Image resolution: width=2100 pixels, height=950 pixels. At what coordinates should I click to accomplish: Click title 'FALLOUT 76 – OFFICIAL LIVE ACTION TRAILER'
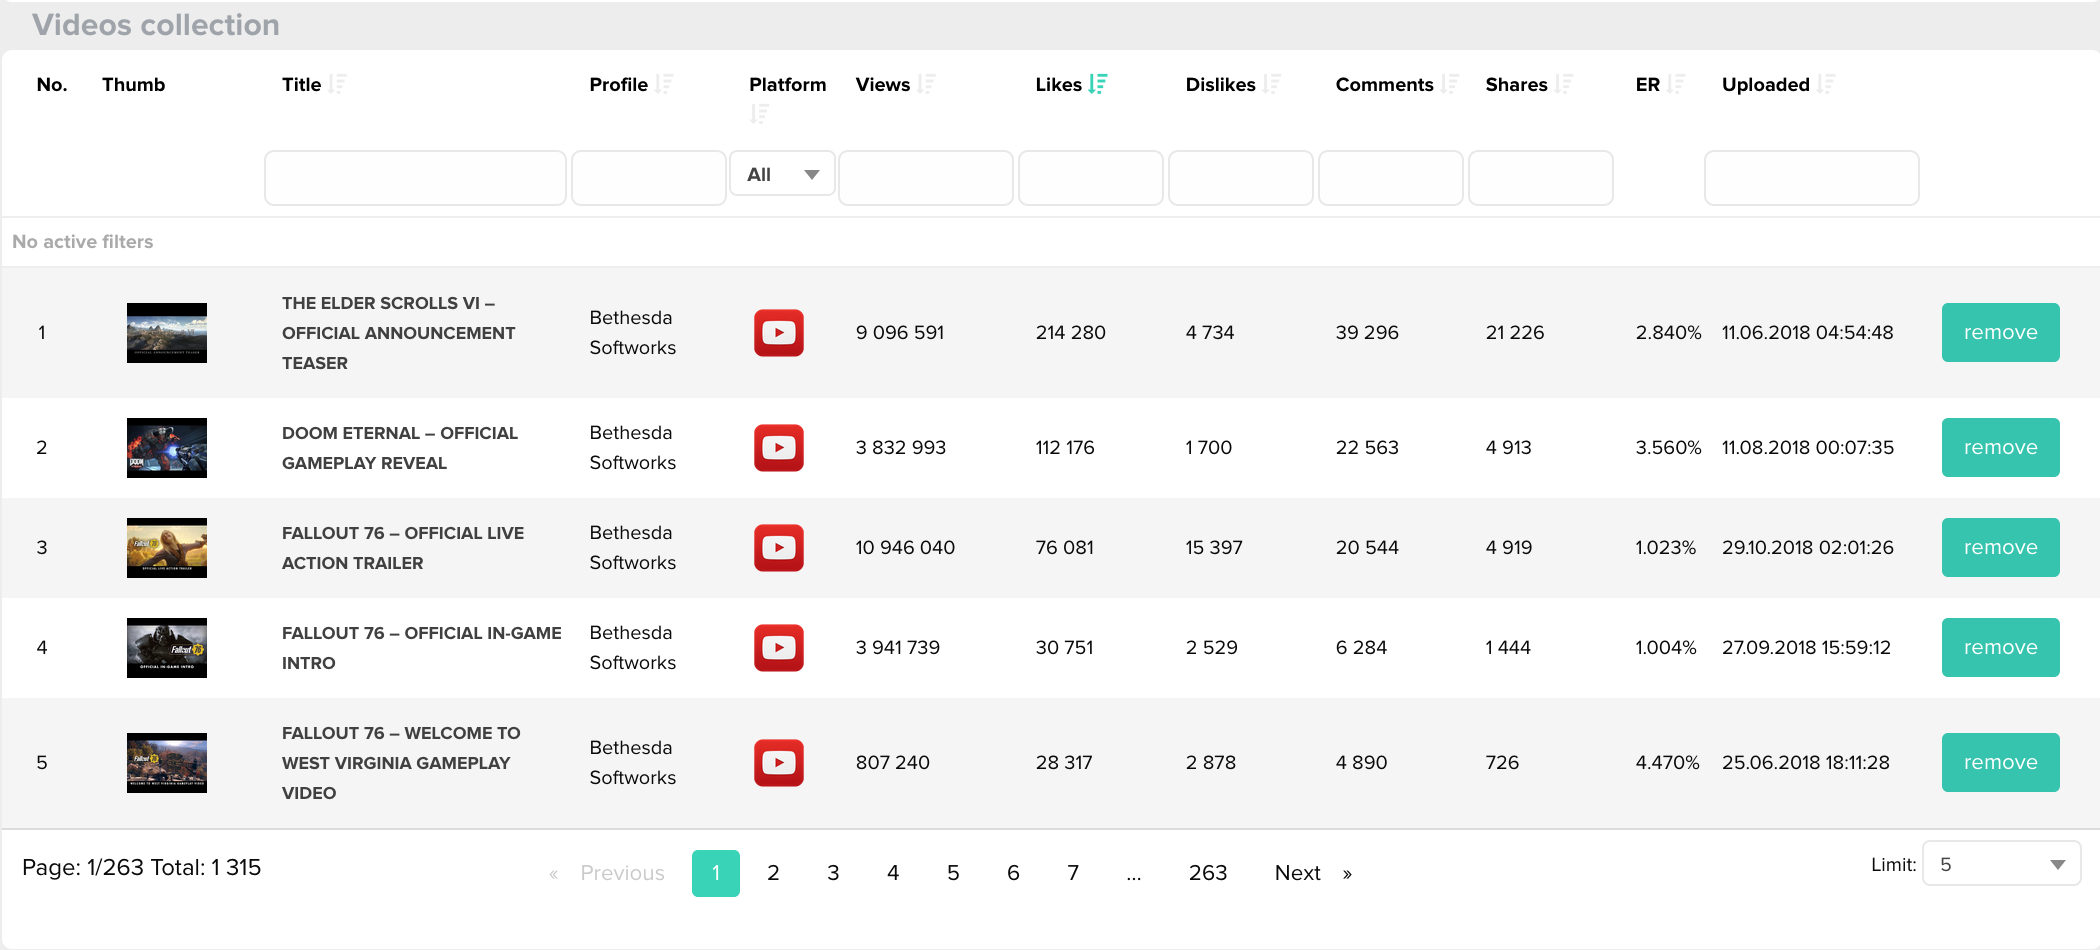click(403, 548)
